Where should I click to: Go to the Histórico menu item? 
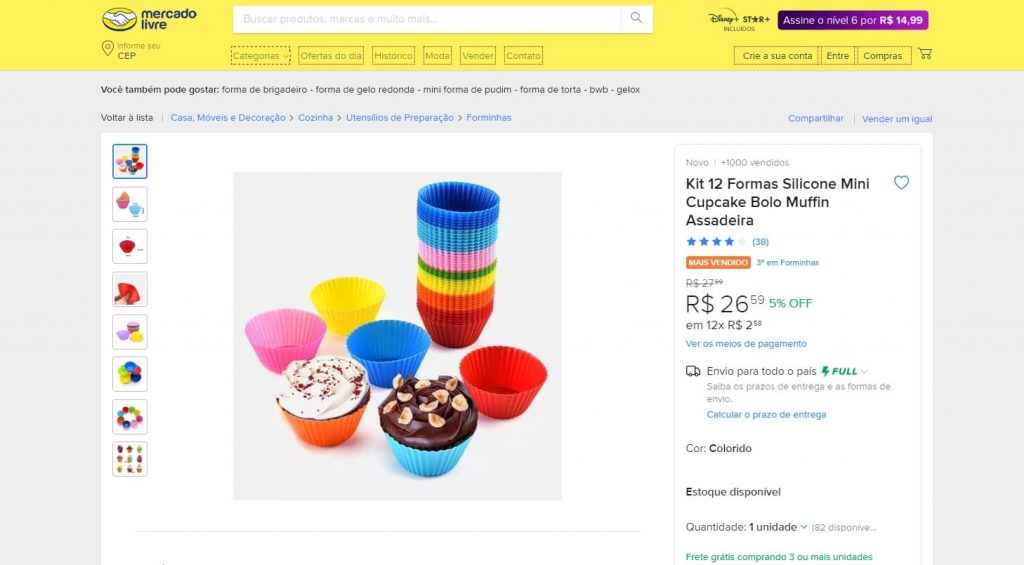[x=393, y=56]
